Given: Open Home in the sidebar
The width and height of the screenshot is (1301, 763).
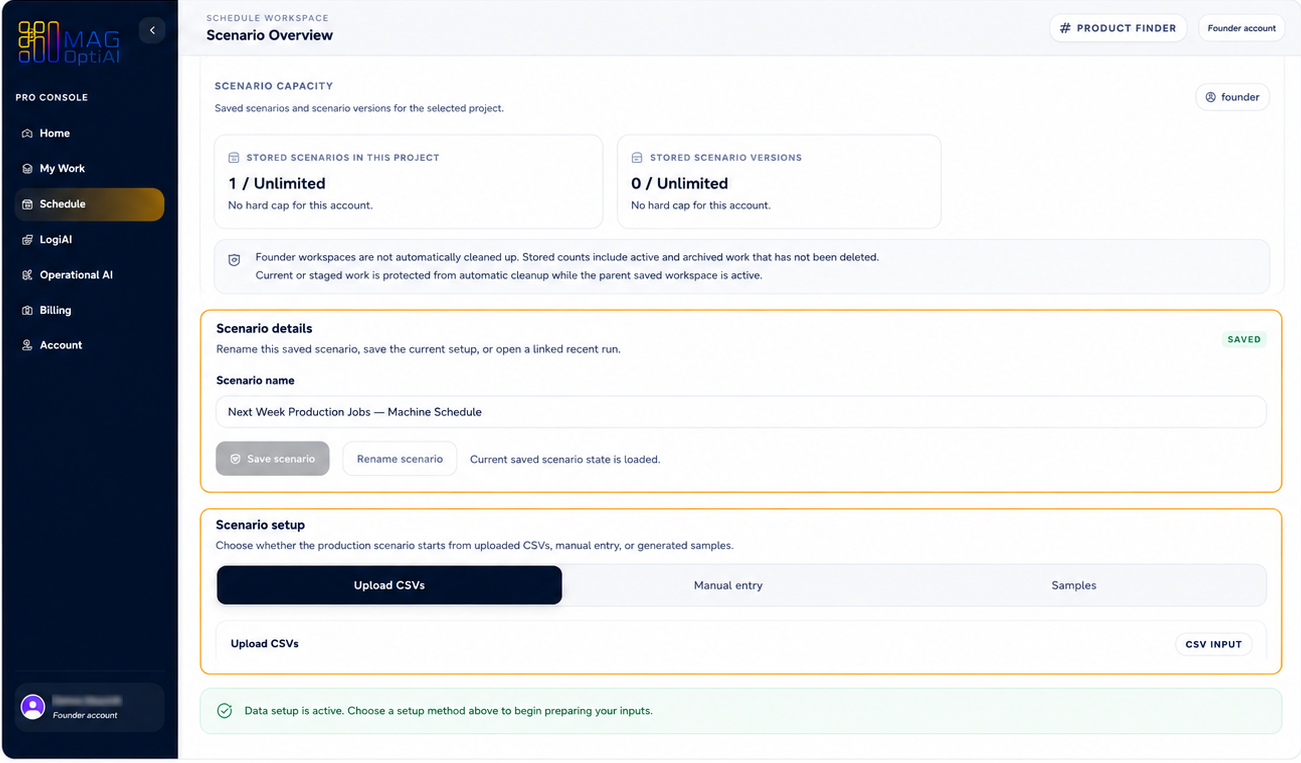Looking at the screenshot, I should click(89, 133).
